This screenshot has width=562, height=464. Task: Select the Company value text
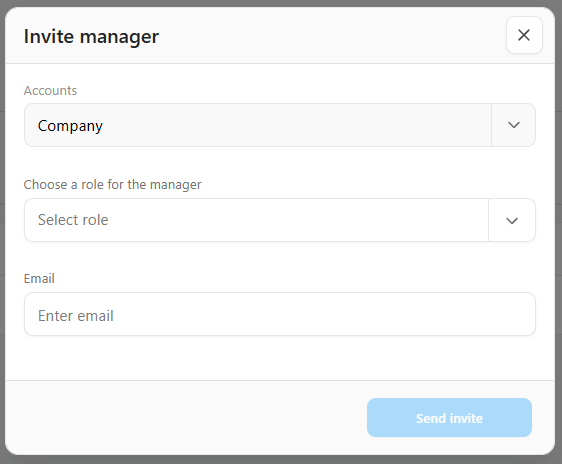(x=70, y=126)
